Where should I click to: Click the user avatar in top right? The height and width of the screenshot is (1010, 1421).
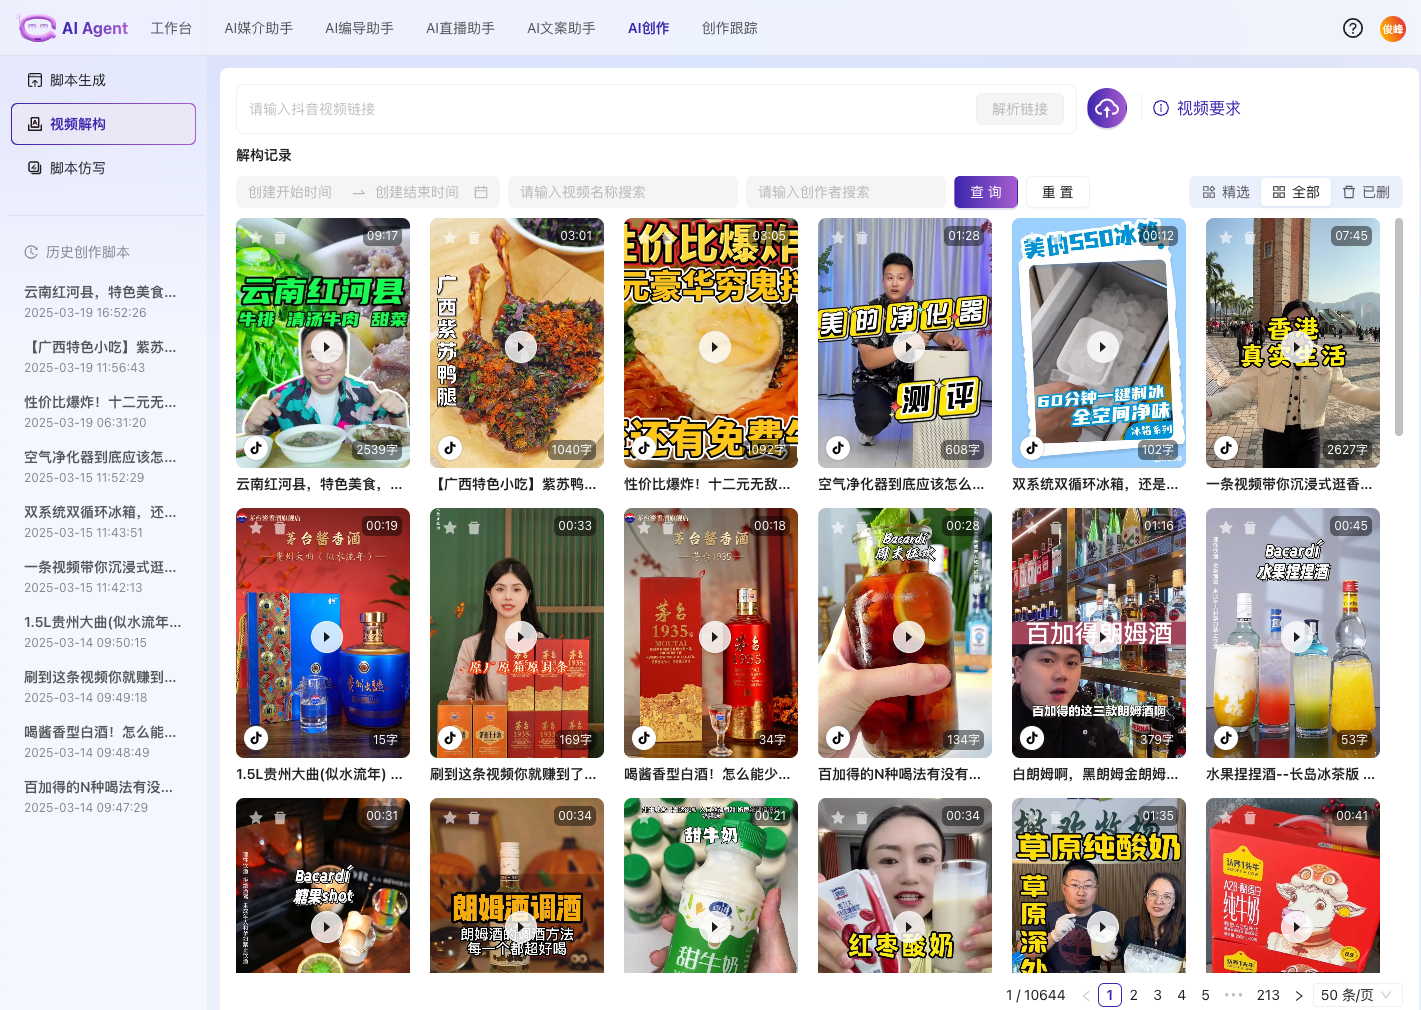pos(1392,29)
